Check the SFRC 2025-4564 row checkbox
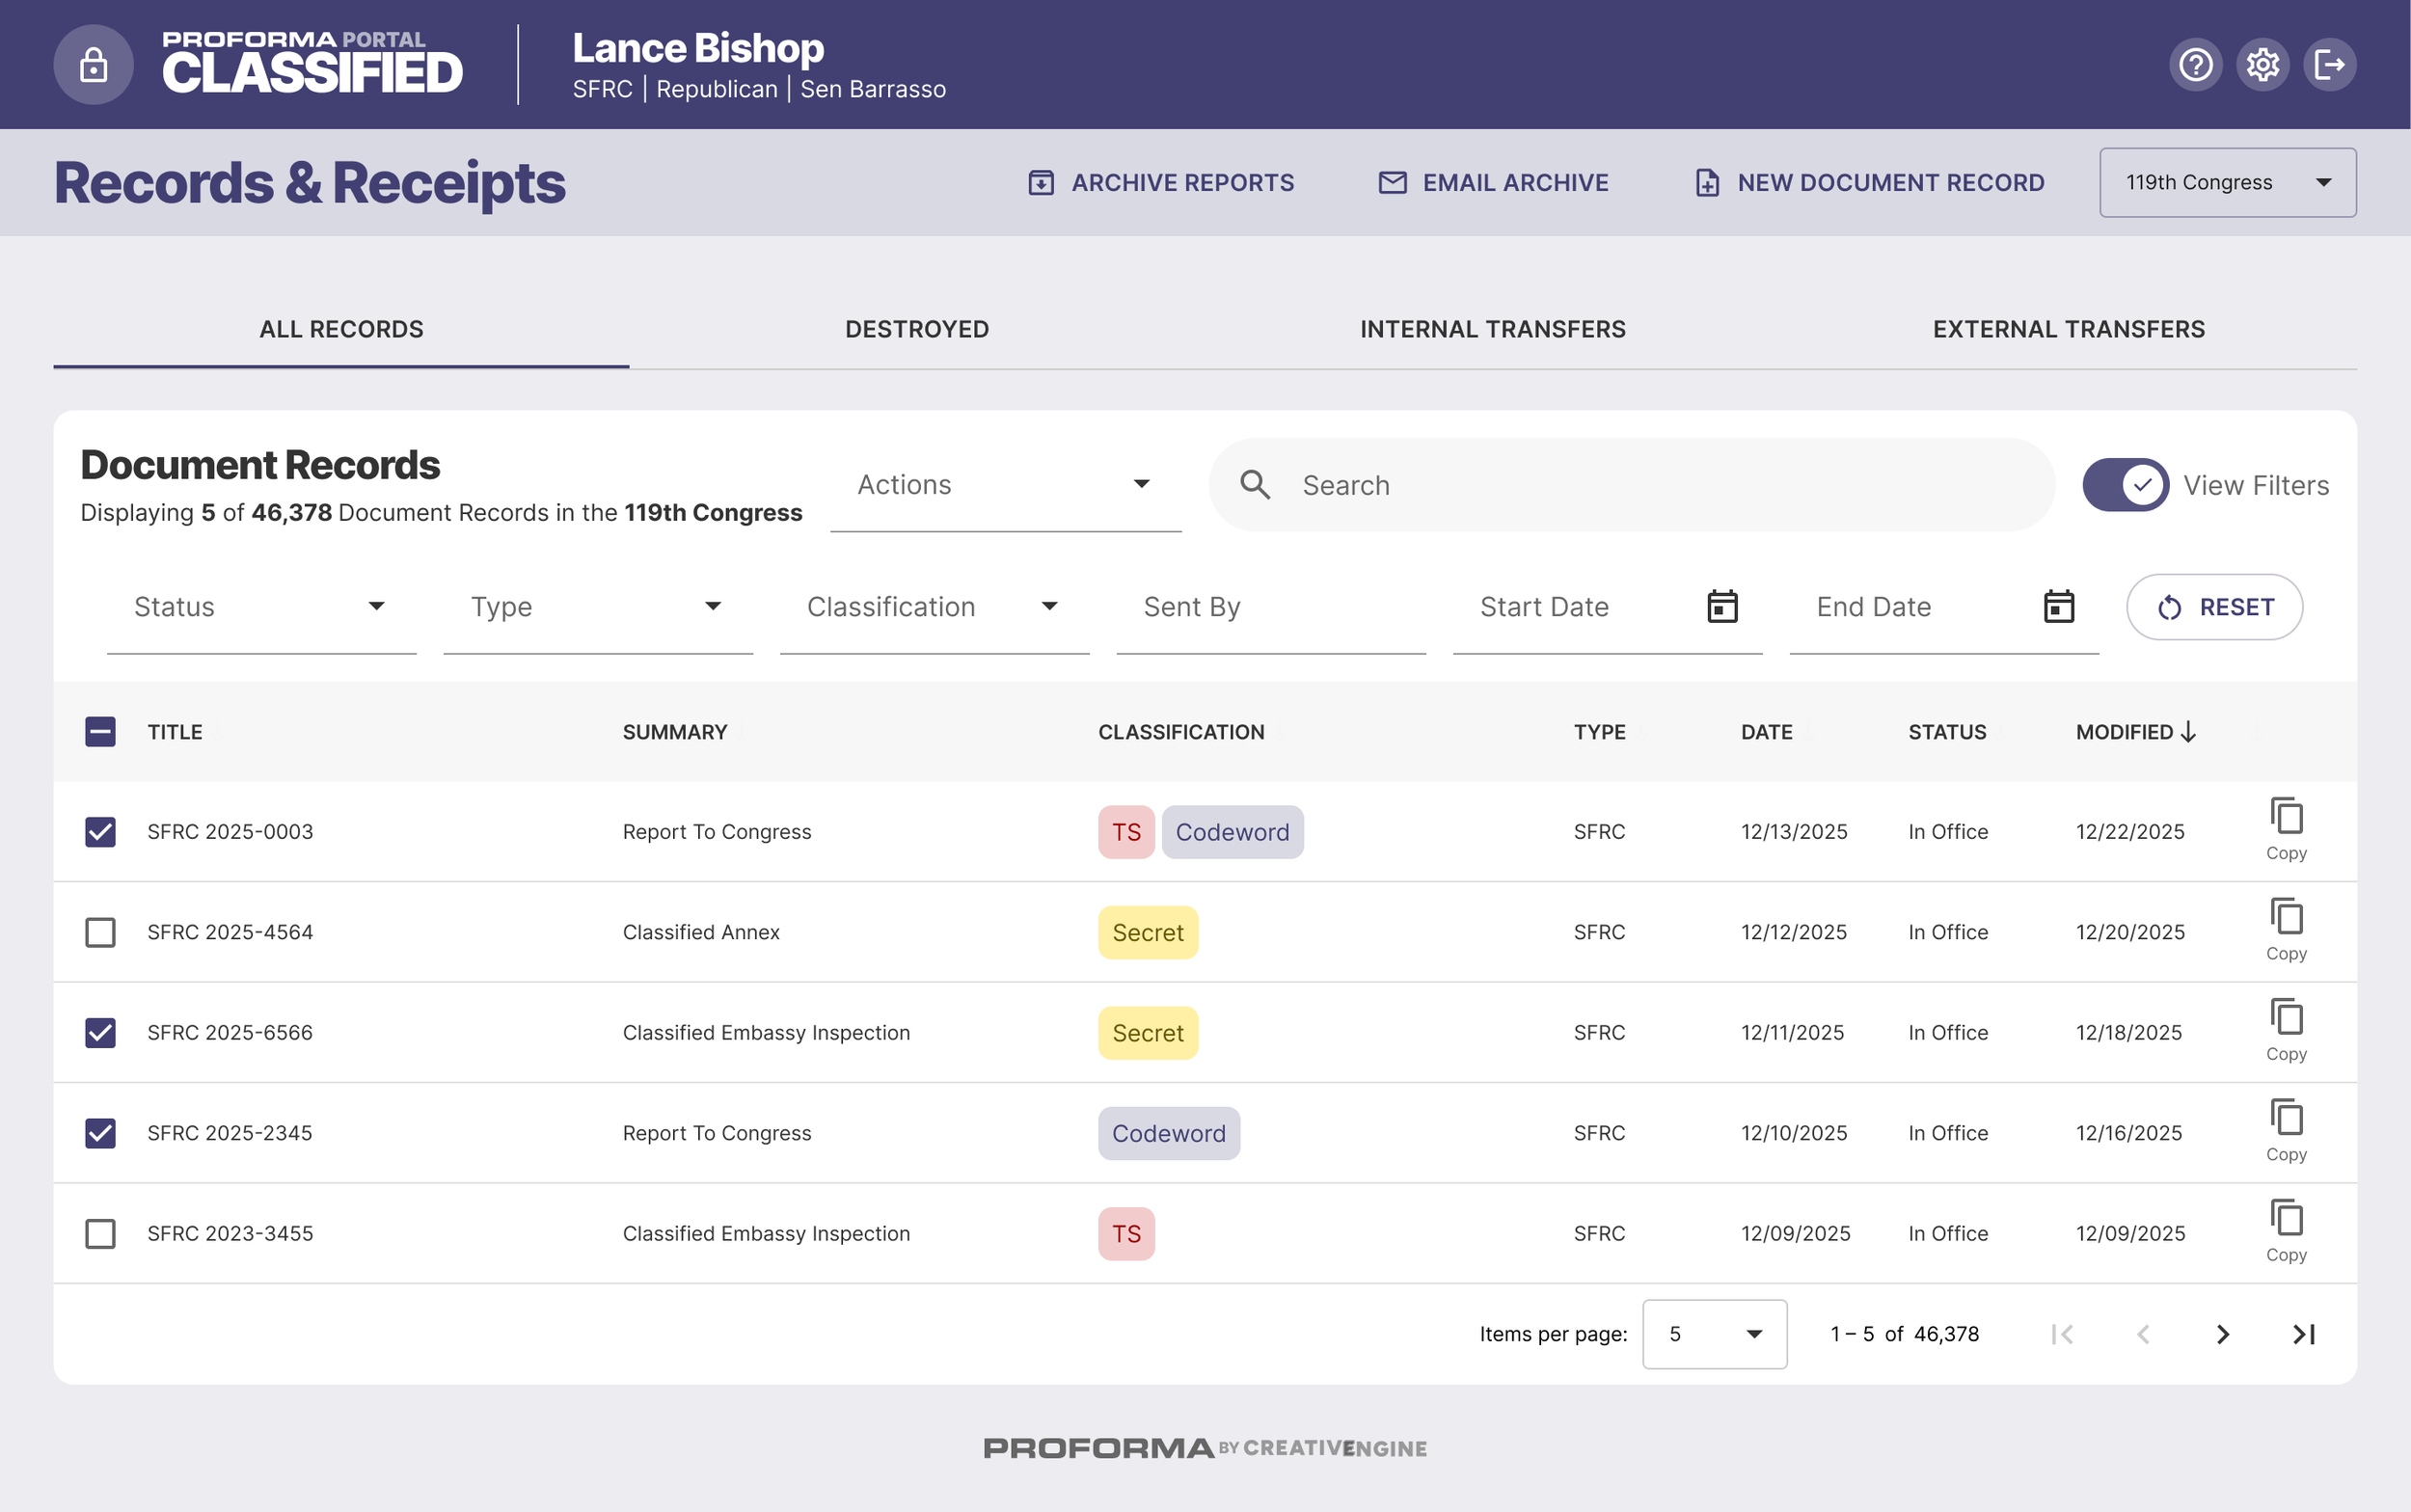This screenshot has height=1512, width=2411. pyautogui.click(x=100, y=932)
